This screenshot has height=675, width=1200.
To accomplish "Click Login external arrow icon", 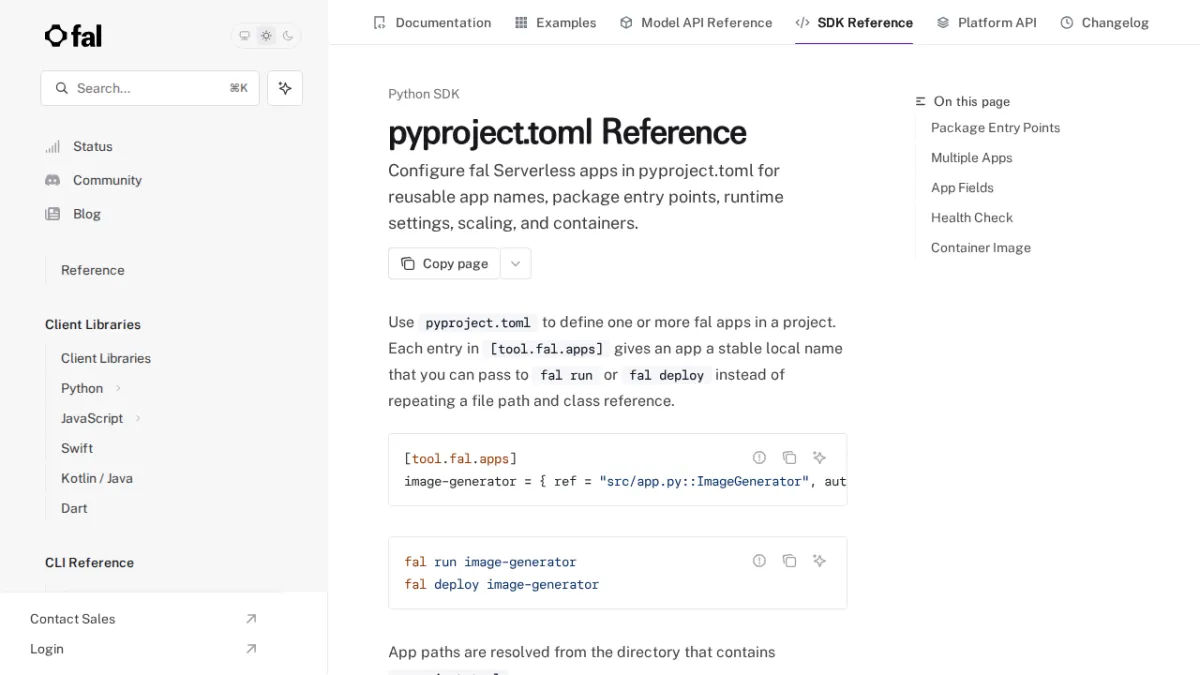I will pos(251,649).
